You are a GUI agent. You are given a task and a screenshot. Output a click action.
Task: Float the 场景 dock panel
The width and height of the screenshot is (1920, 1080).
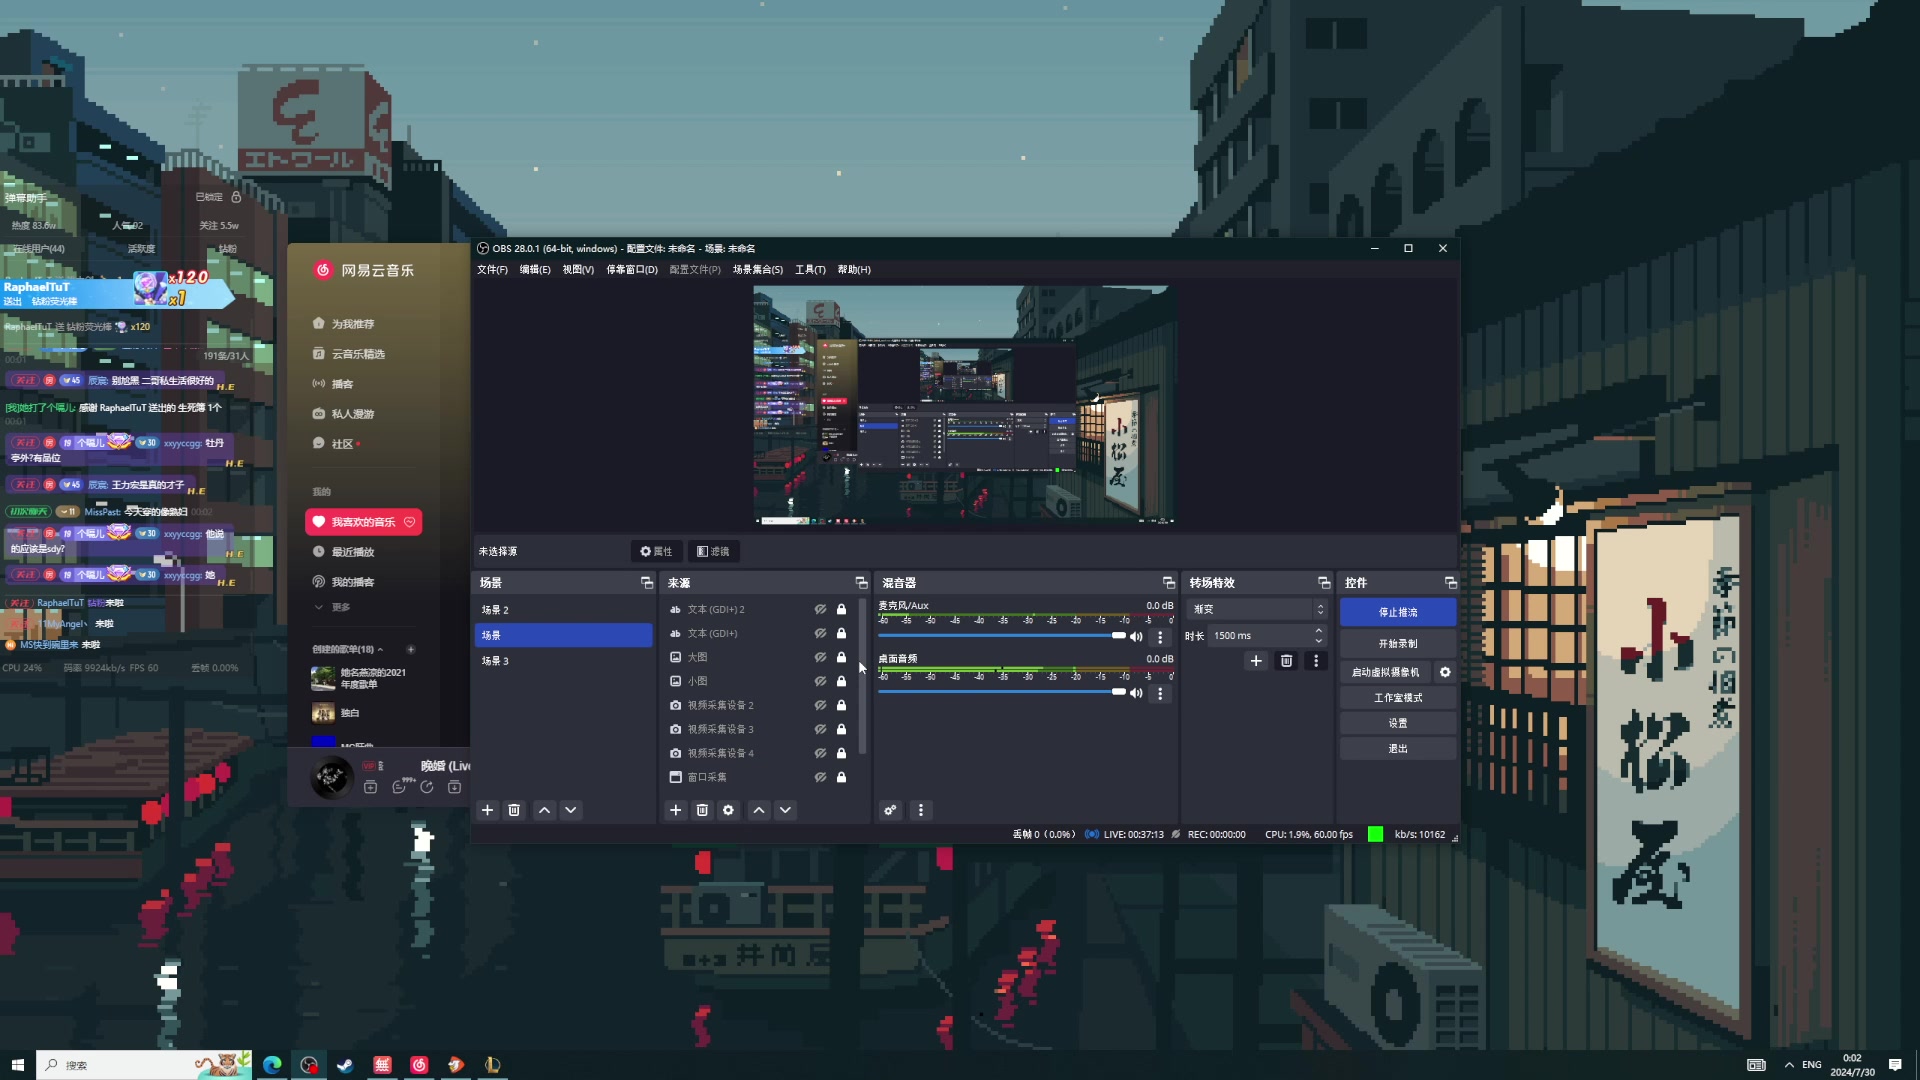[x=647, y=582]
